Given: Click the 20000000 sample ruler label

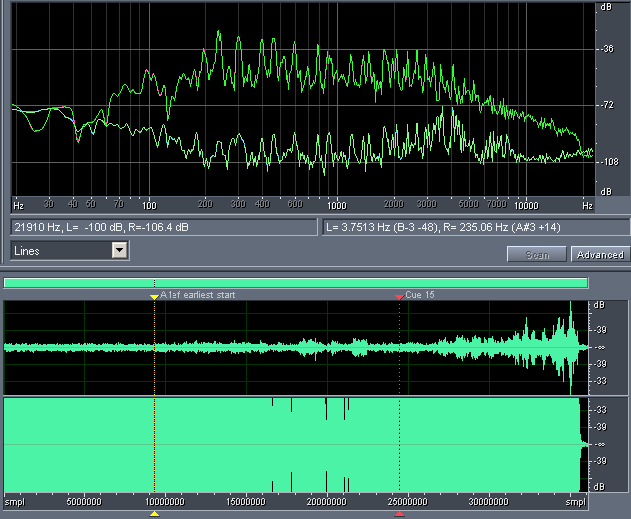Looking at the screenshot, I should click(x=327, y=502).
